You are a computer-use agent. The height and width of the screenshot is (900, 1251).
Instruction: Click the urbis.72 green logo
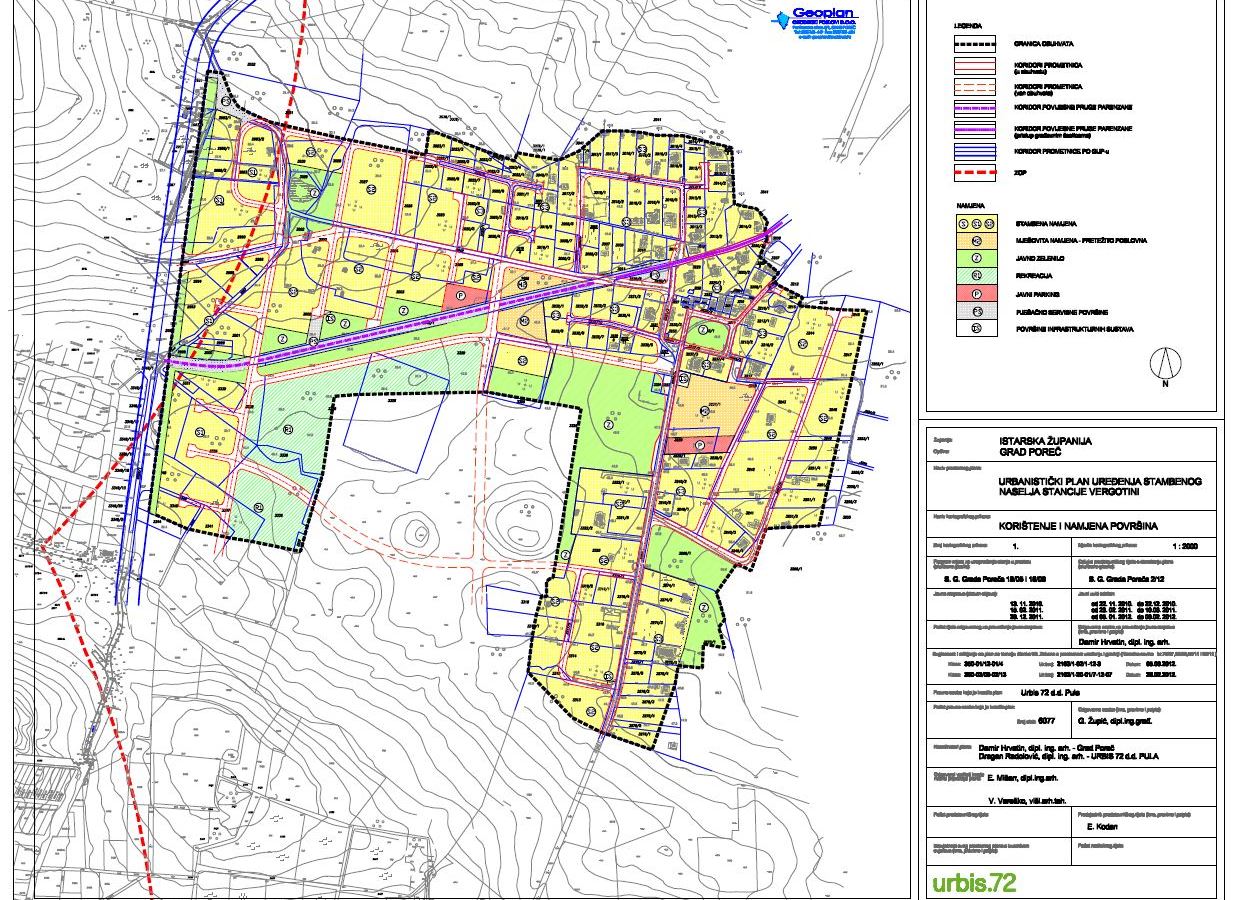click(973, 883)
